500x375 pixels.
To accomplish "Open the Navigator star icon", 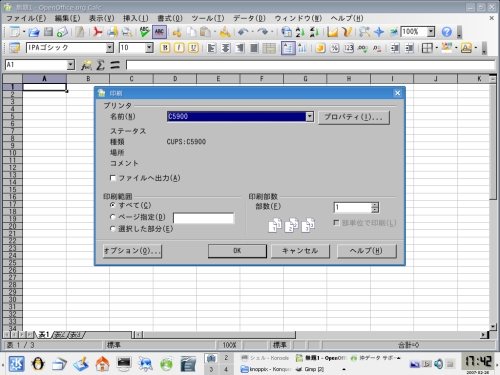I will [379, 32].
